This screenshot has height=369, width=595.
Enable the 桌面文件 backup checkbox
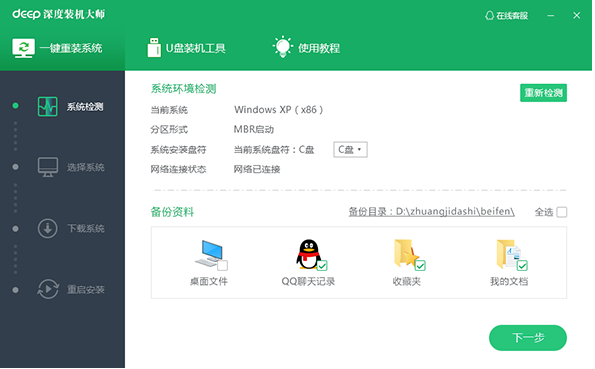[x=223, y=265]
